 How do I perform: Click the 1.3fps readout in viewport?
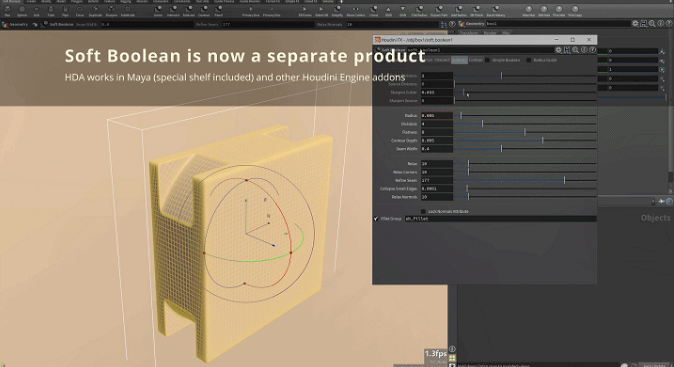435,354
